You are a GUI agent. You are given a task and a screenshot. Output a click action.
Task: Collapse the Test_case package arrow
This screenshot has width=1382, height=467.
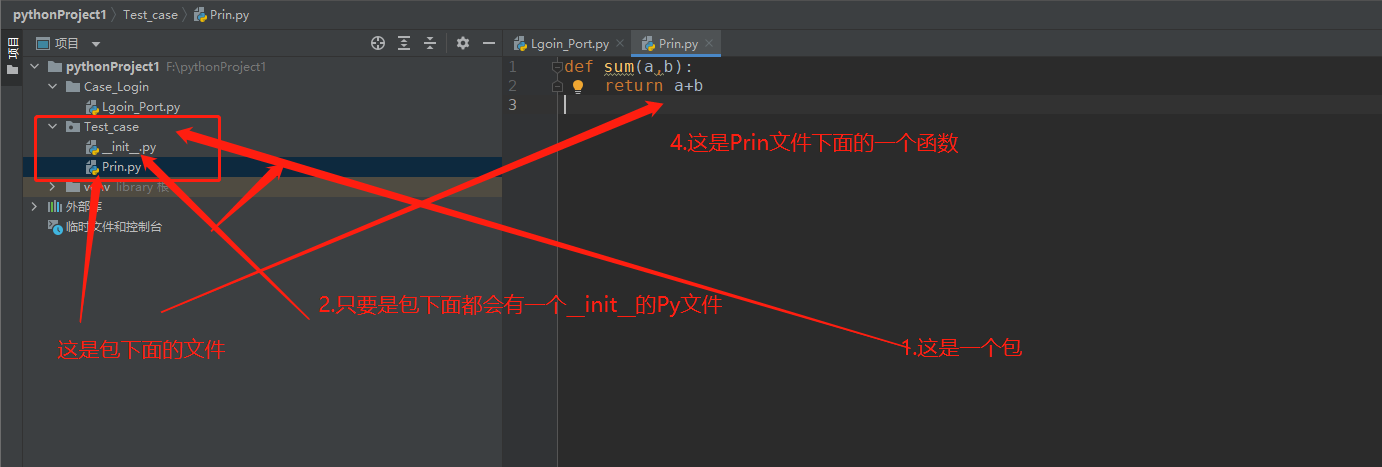tap(53, 127)
